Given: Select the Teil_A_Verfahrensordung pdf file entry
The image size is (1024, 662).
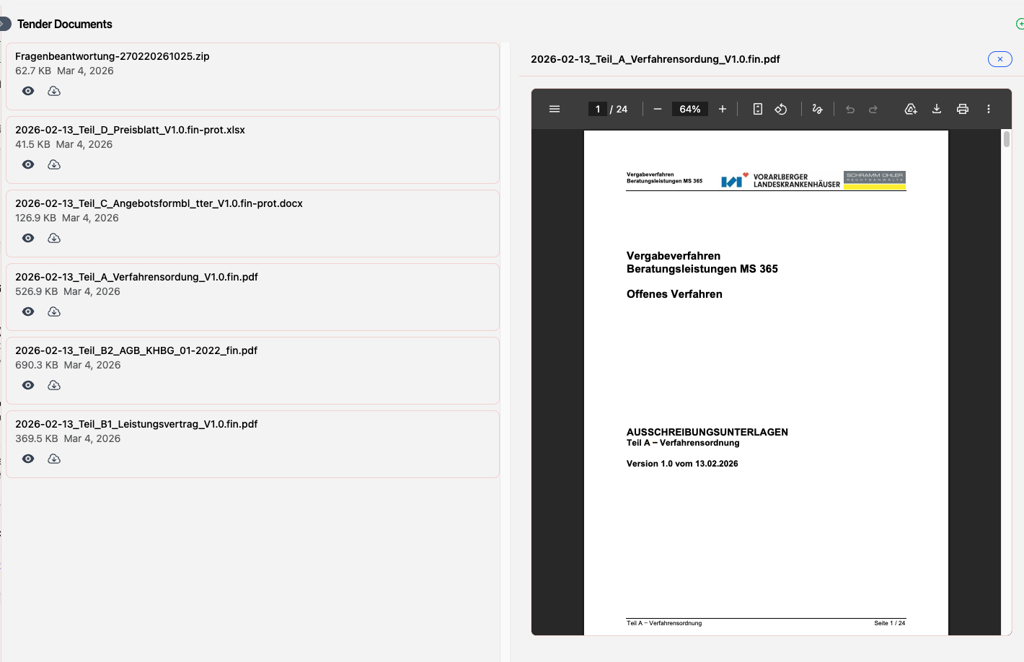Looking at the screenshot, I should click(136, 277).
